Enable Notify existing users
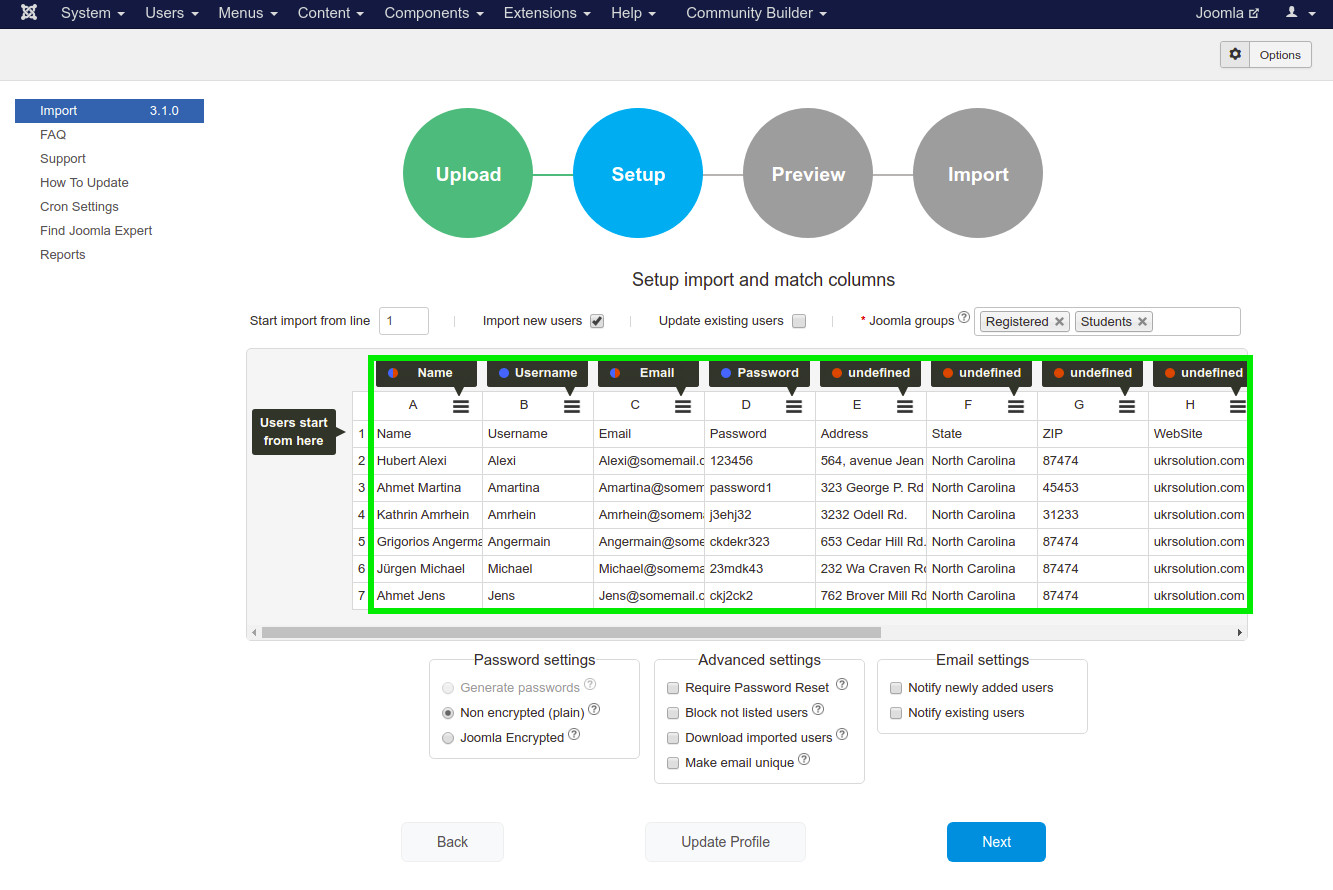Viewport: 1333px width, 890px height. coord(896,713)
